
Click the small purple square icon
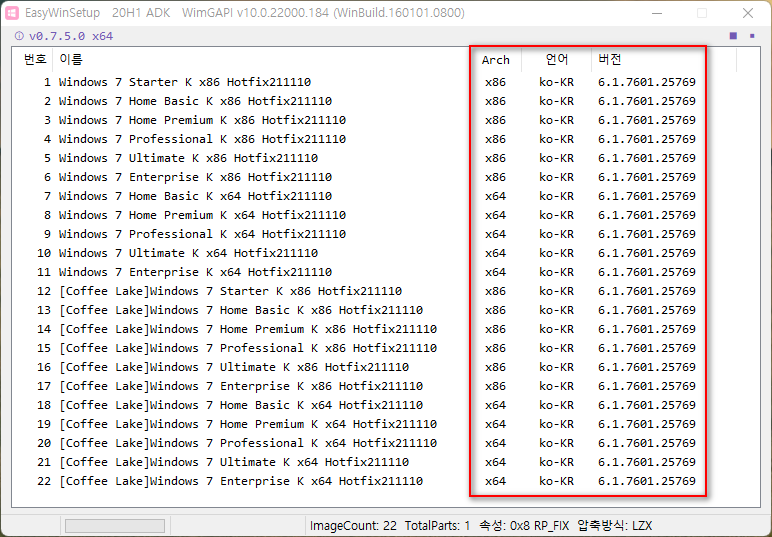pyautogui.click(x=752, y=36)
